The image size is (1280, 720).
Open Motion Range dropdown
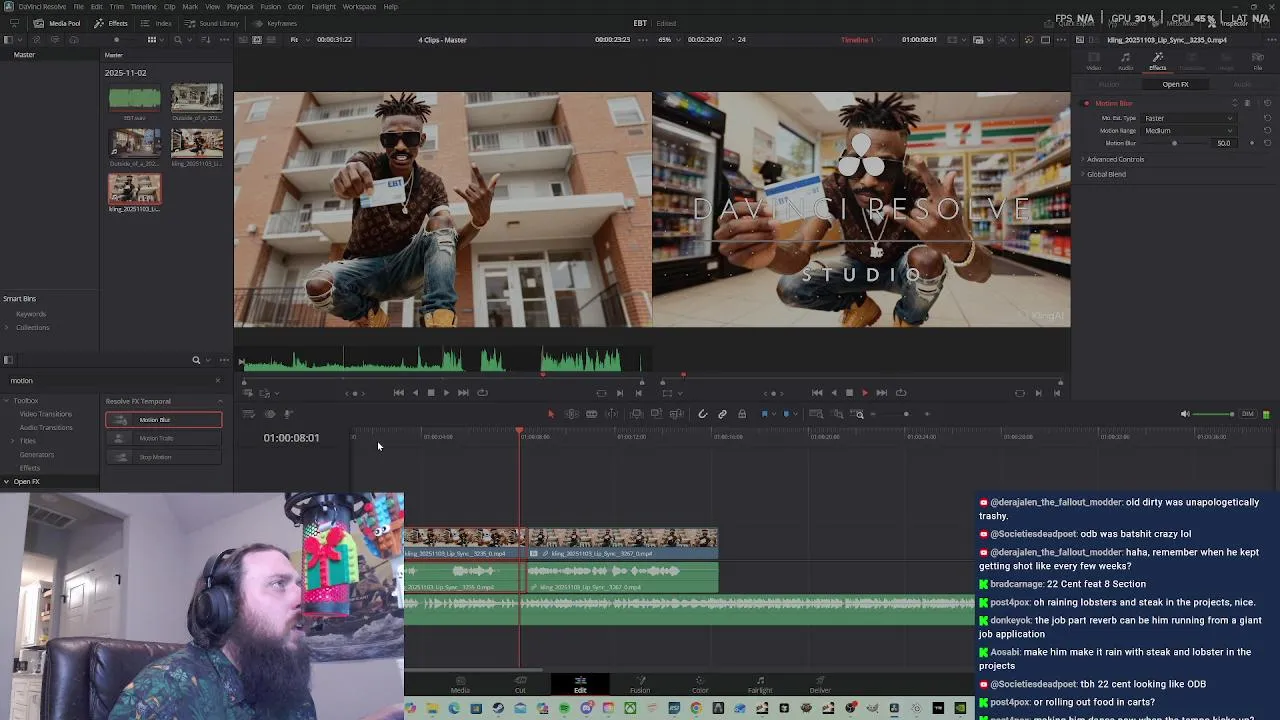pyautogui.click(x=1189, y=131)
